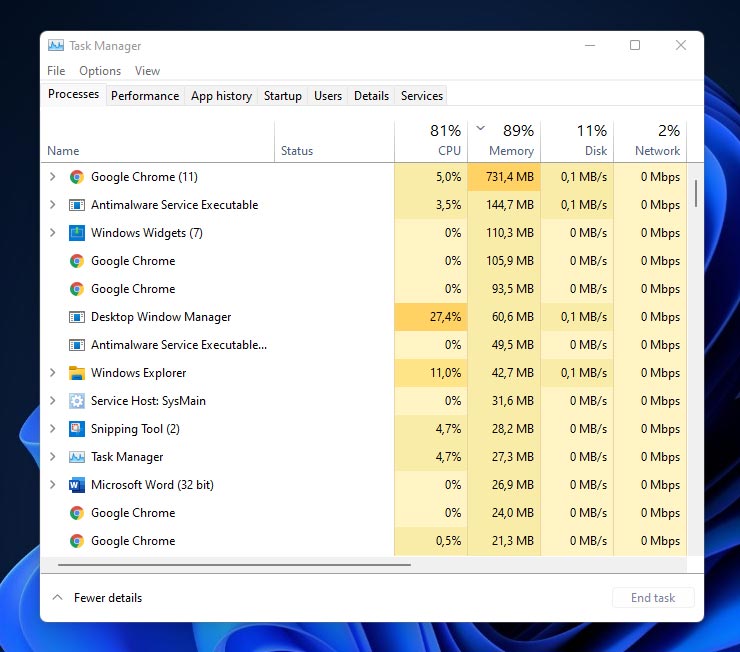Switch to the Performance tab

pyautogui.click(x=145, y=96)
